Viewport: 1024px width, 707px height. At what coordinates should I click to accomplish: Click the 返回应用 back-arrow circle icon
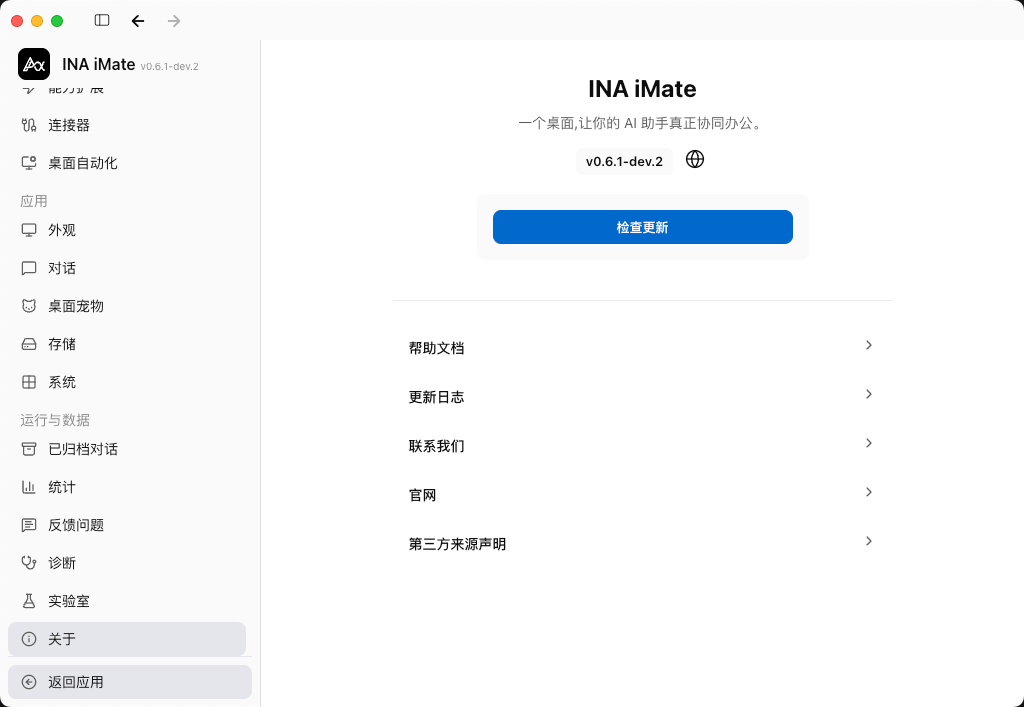click(29, 682)
